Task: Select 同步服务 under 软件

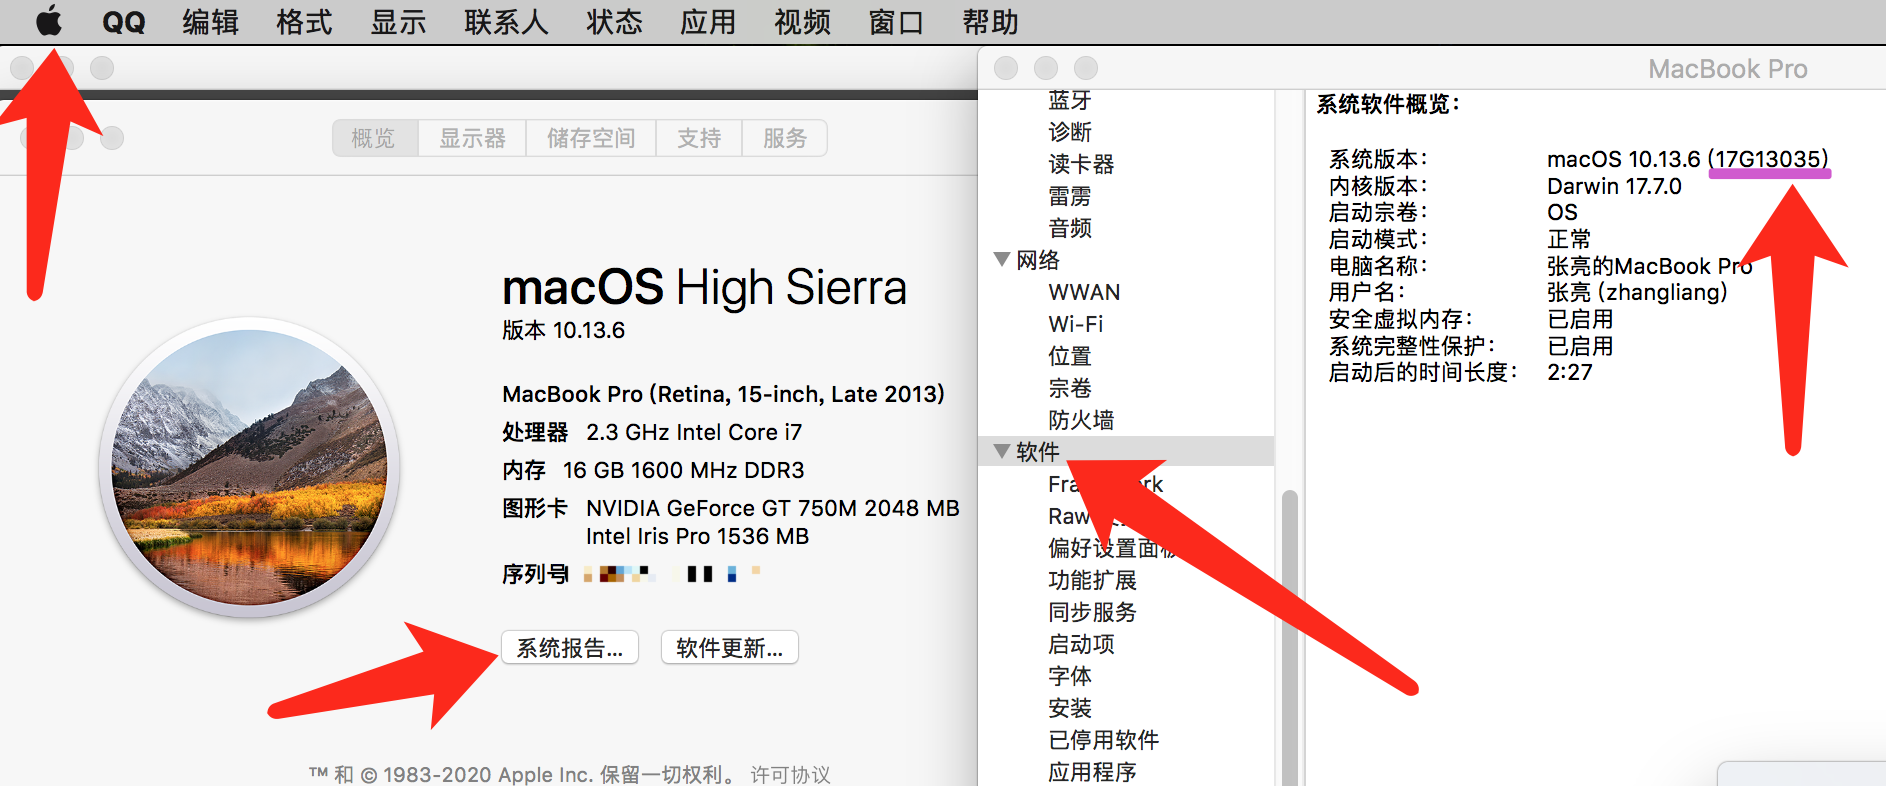Action: [x=1092, y=612]
